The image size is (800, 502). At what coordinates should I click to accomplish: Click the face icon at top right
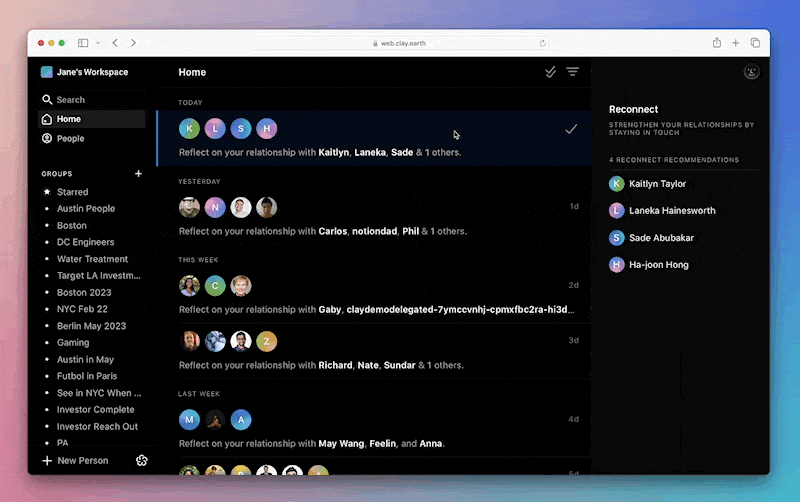click(x=751, y=72)
